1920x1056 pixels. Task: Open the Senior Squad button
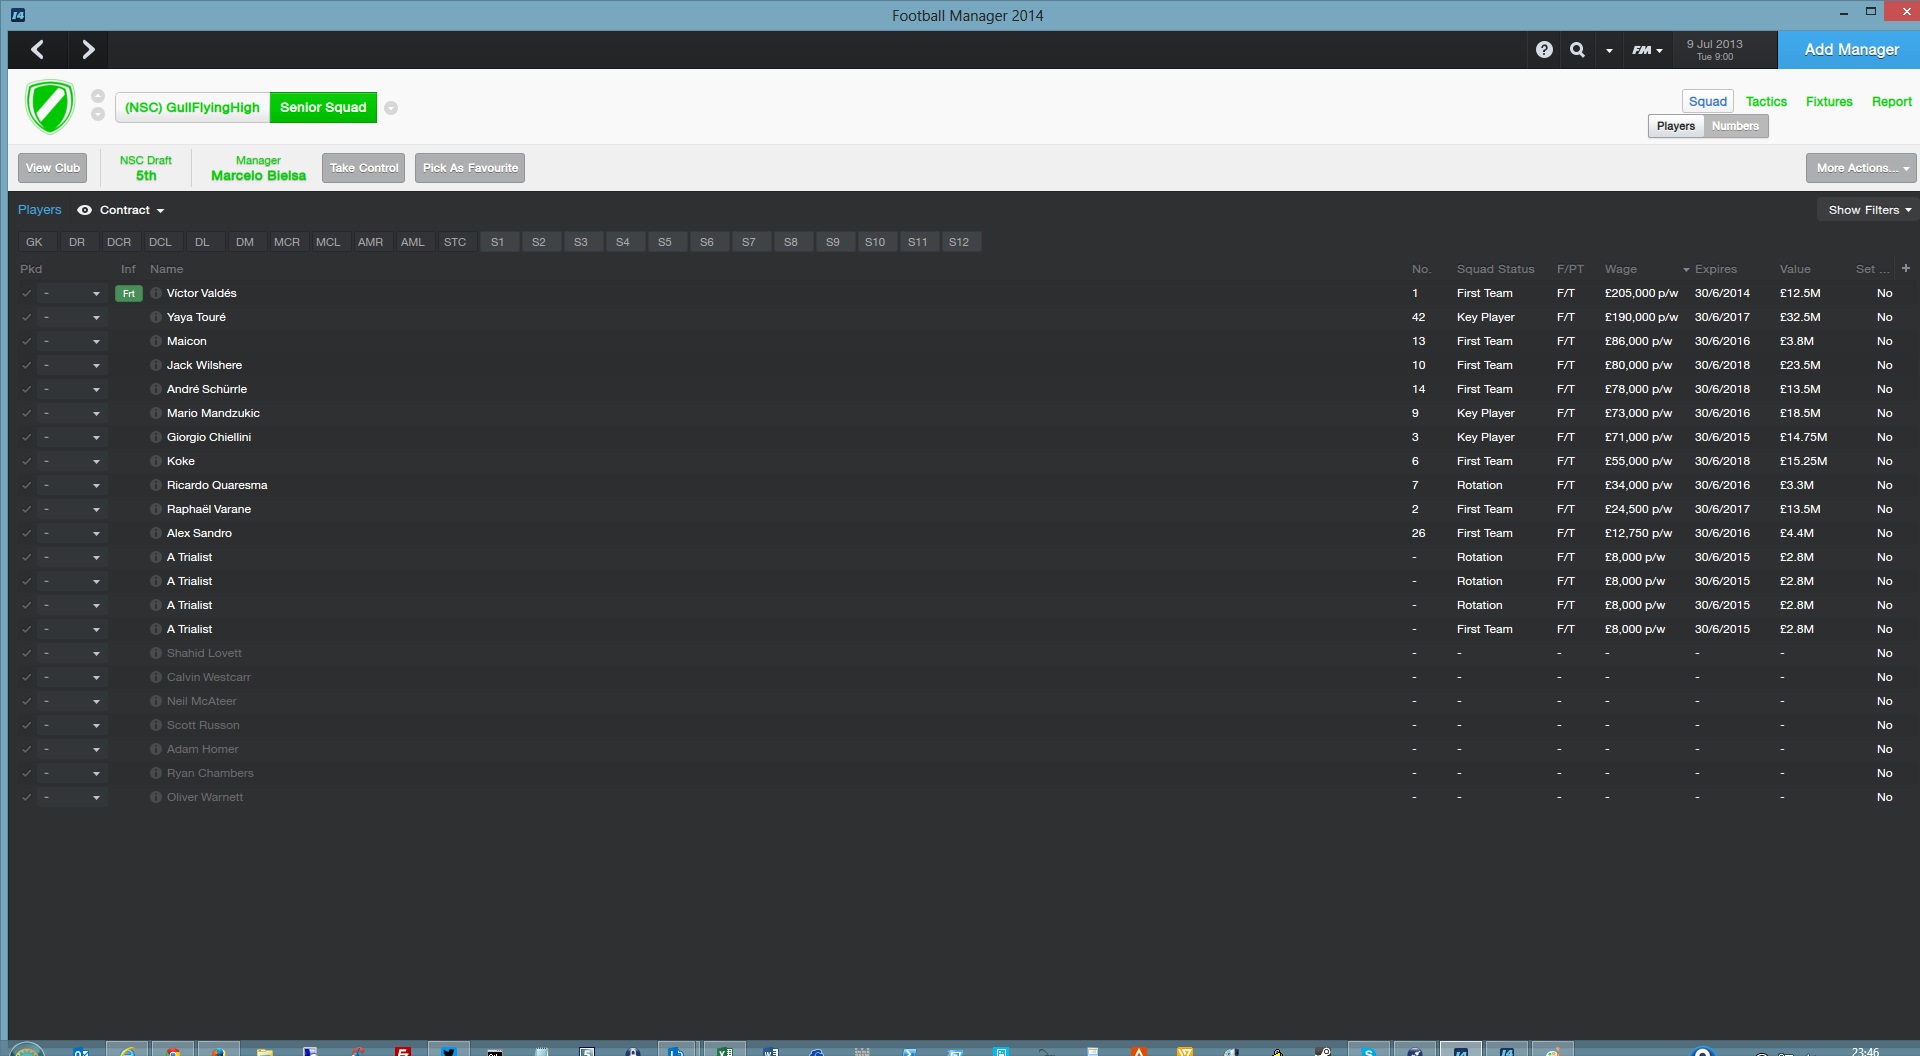323,107
